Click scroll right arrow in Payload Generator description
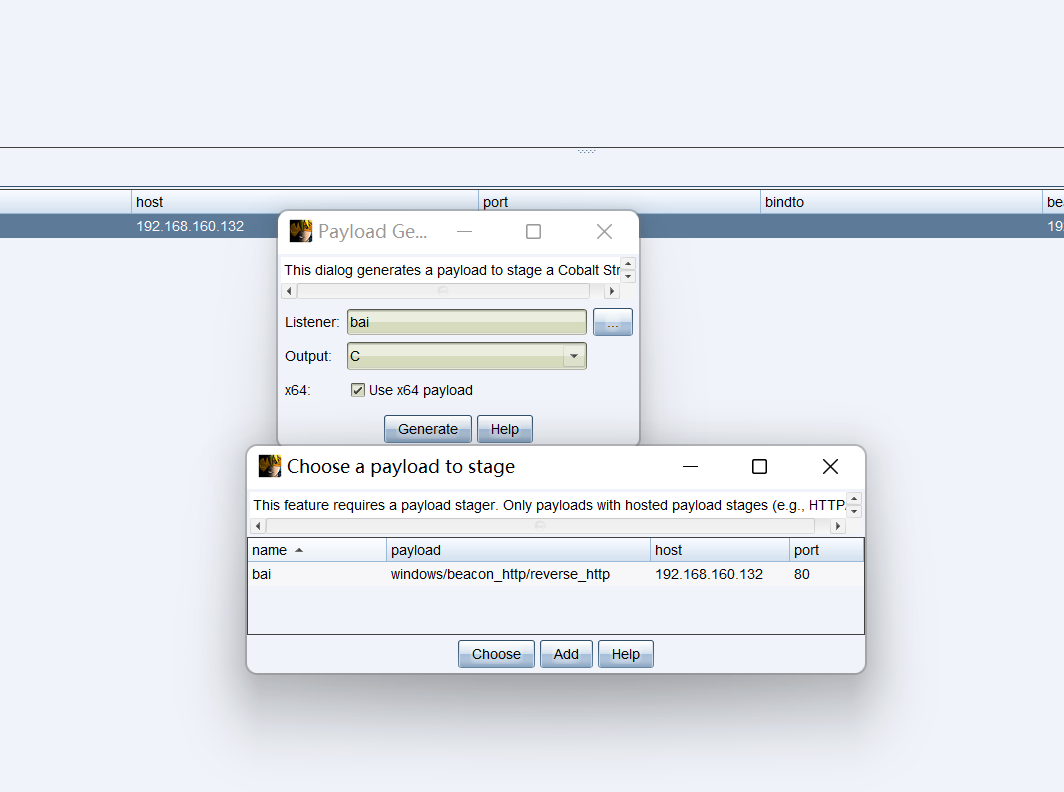Image resolution: width=1064 pixels, height=792 pixels. coord(611,291)
